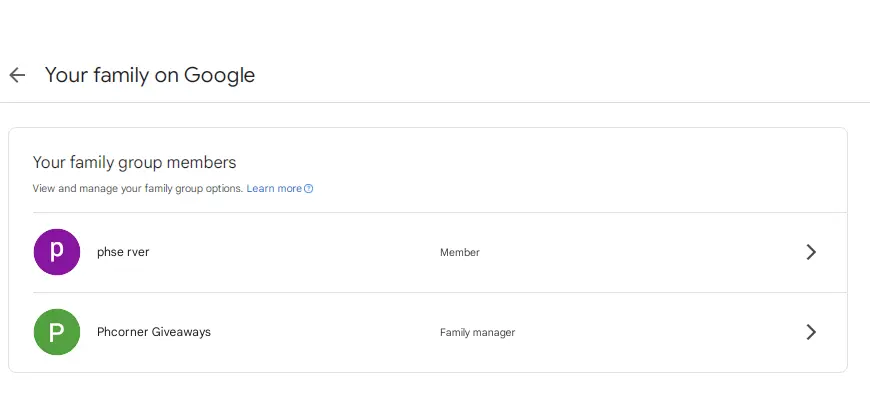Click empty area below the family members card

(435, 385)
